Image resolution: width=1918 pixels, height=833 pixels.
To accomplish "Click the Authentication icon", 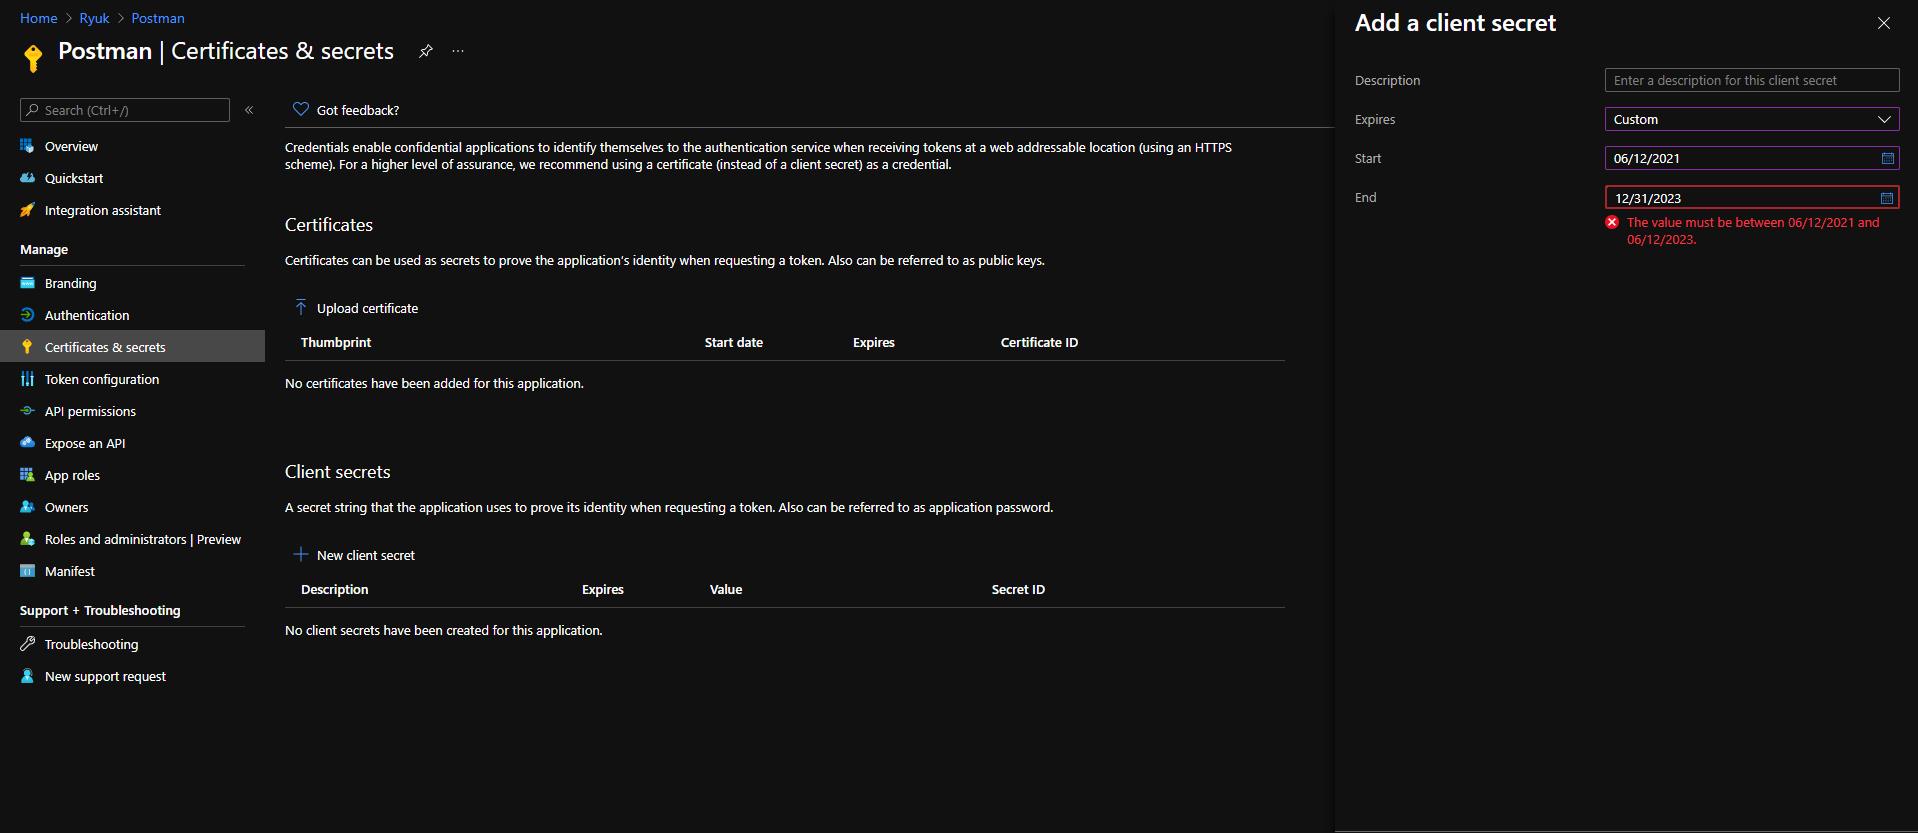I will click(27, 315).
